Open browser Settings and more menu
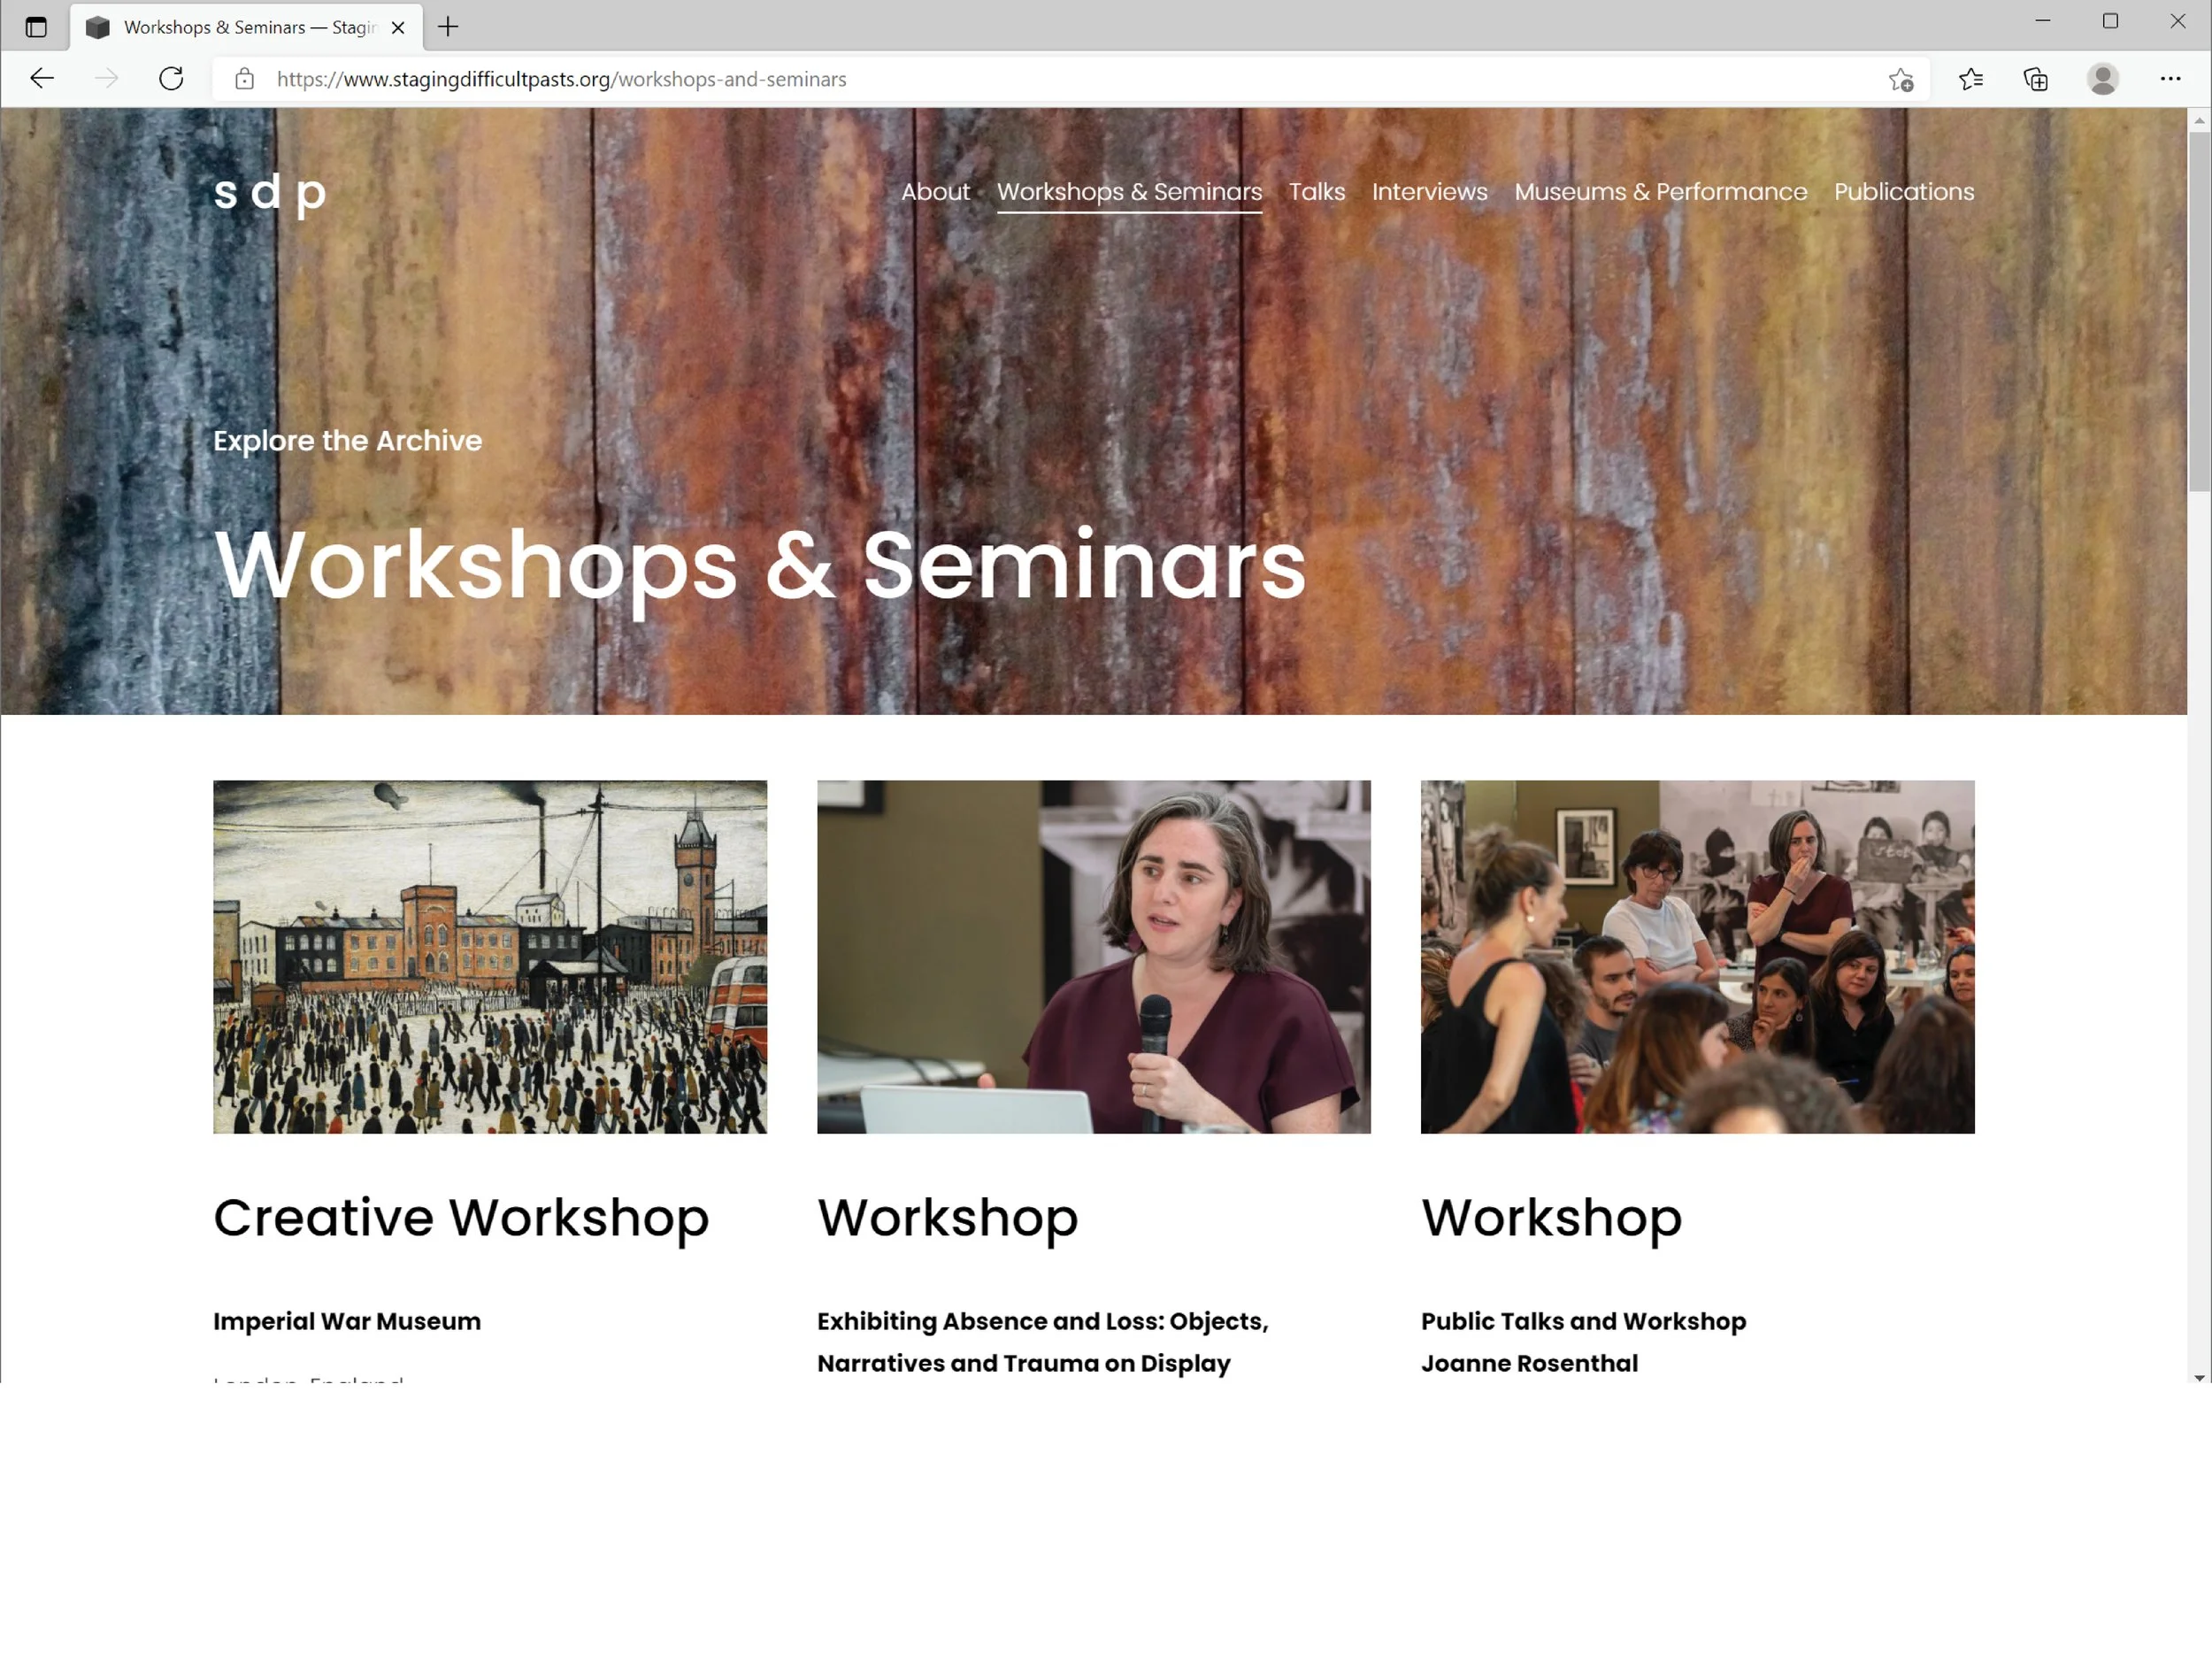Image resolution: width=2212 pixels, height=1661 pixels. 2169,79
